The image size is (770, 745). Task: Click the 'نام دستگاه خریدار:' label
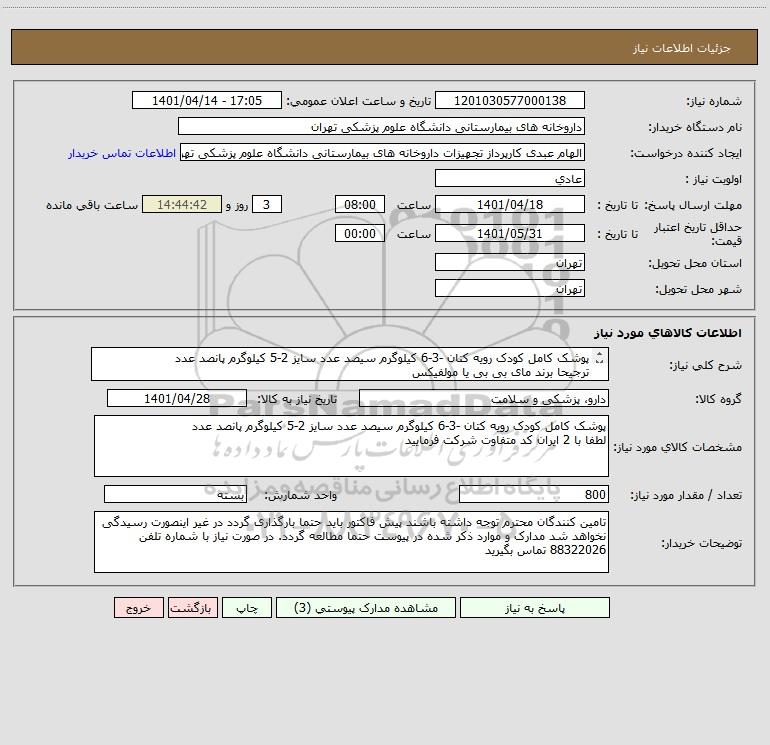point(695,127)
